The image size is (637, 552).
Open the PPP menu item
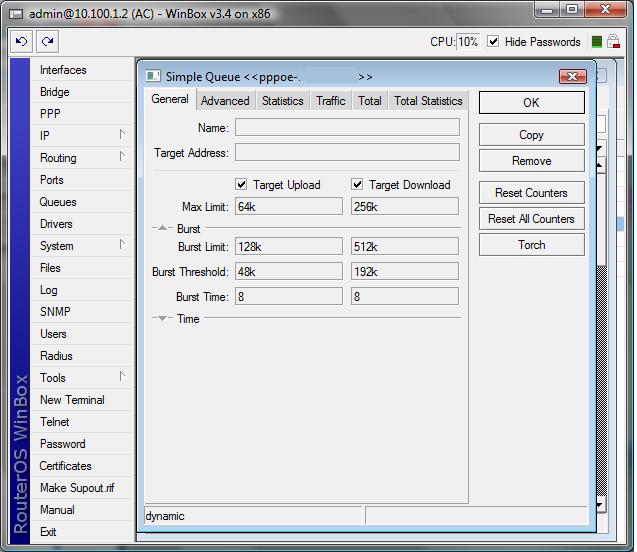click(82, 114)
